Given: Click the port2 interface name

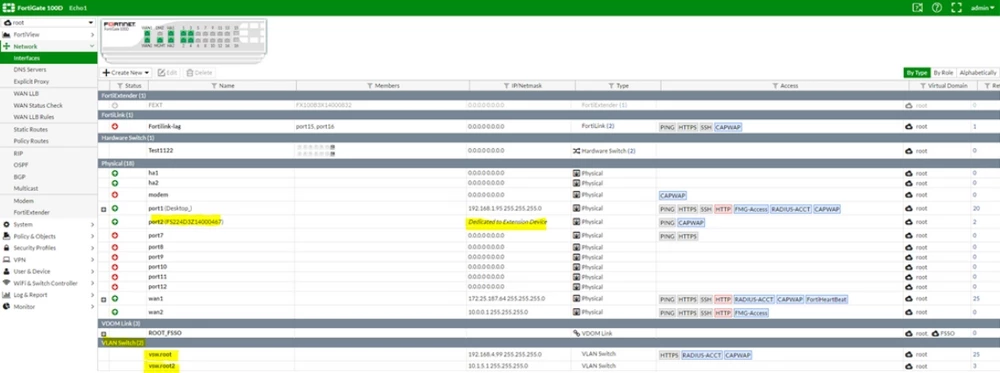Looking at the screenshot, I should pyautogui.click(x=156, y=222).
